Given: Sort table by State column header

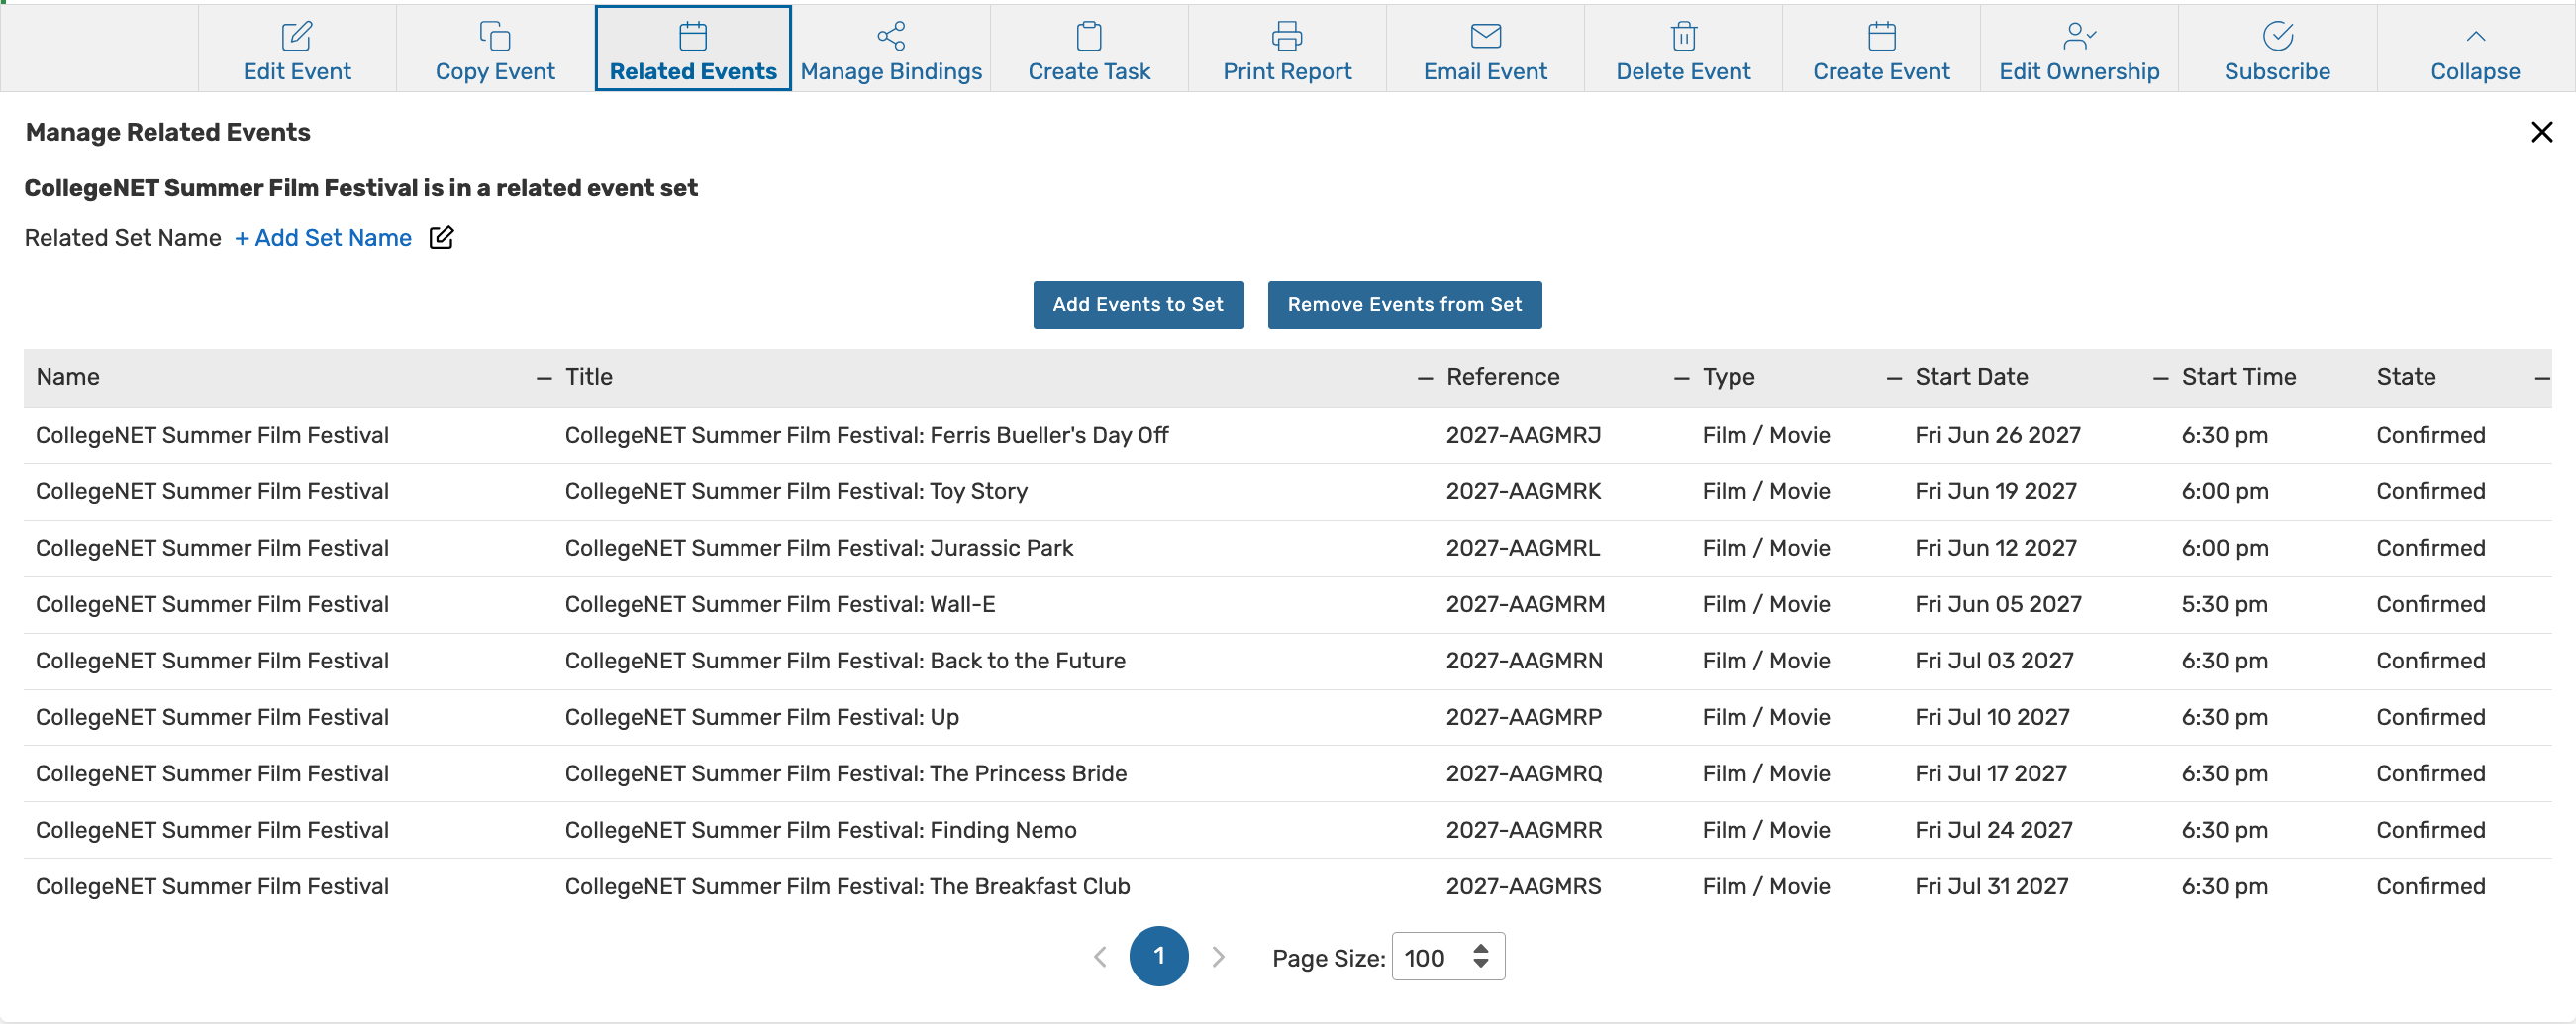Looking at the screenshot, I should (x=2406, y=377).
